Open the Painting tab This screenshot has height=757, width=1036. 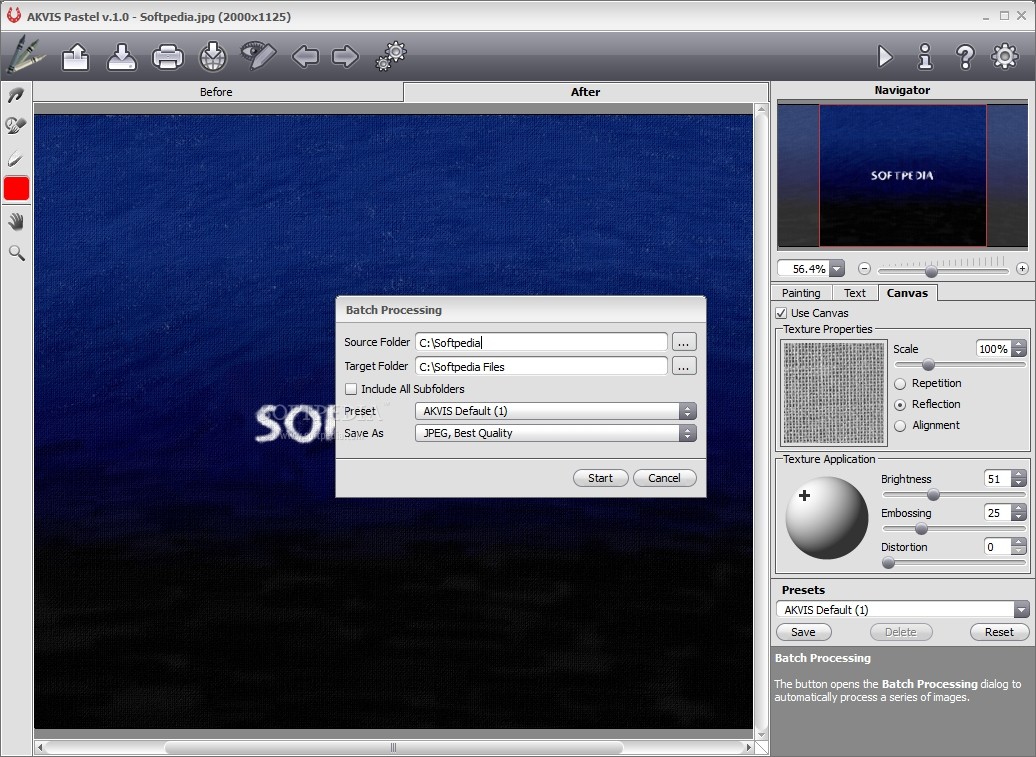pyautogui.click(x=801, y=293)
